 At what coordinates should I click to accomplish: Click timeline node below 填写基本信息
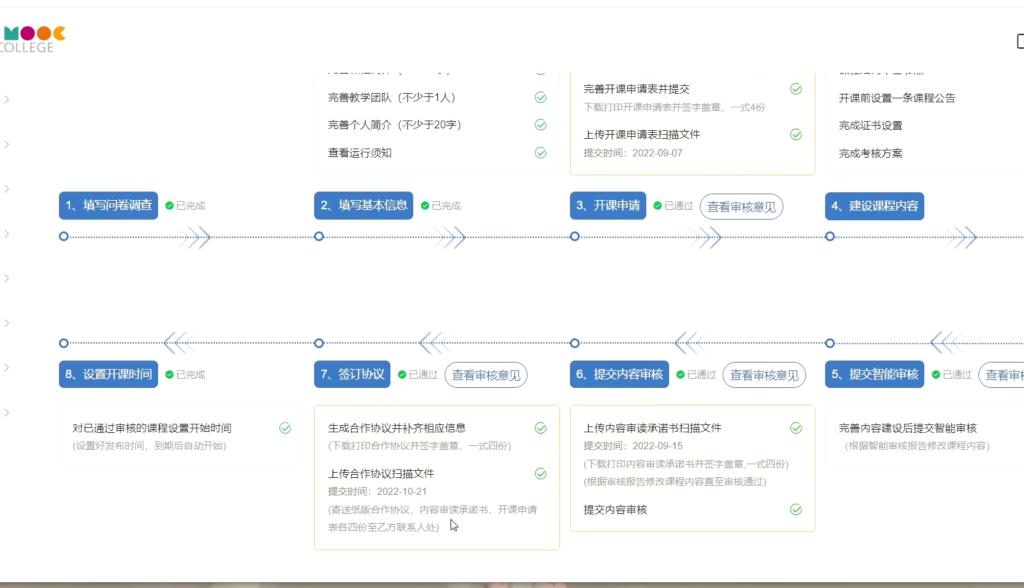click(x=319, y=237)
